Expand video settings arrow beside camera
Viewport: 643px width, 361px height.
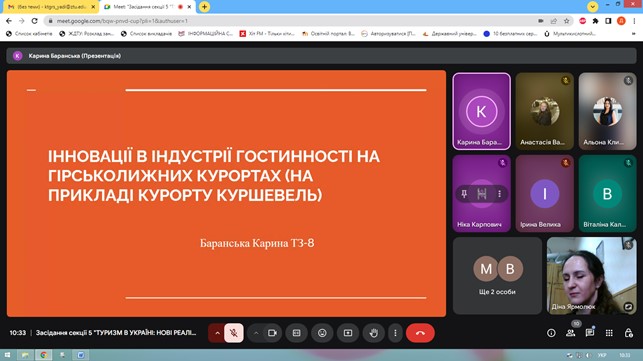(256, 333)
